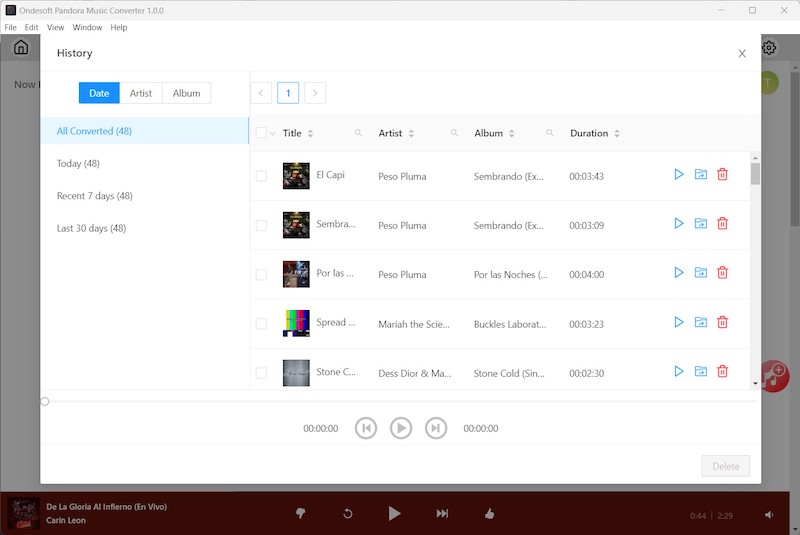Open the View menu
The image size is (800, 535).
point(56,28)
